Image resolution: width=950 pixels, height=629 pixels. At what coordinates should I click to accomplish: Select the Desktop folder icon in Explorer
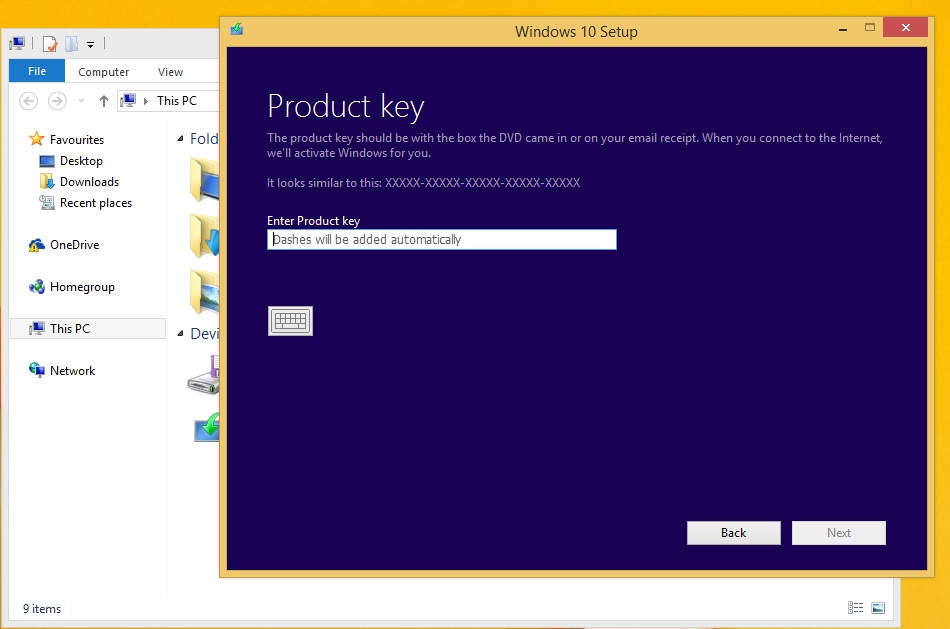(x=205, y=179)
